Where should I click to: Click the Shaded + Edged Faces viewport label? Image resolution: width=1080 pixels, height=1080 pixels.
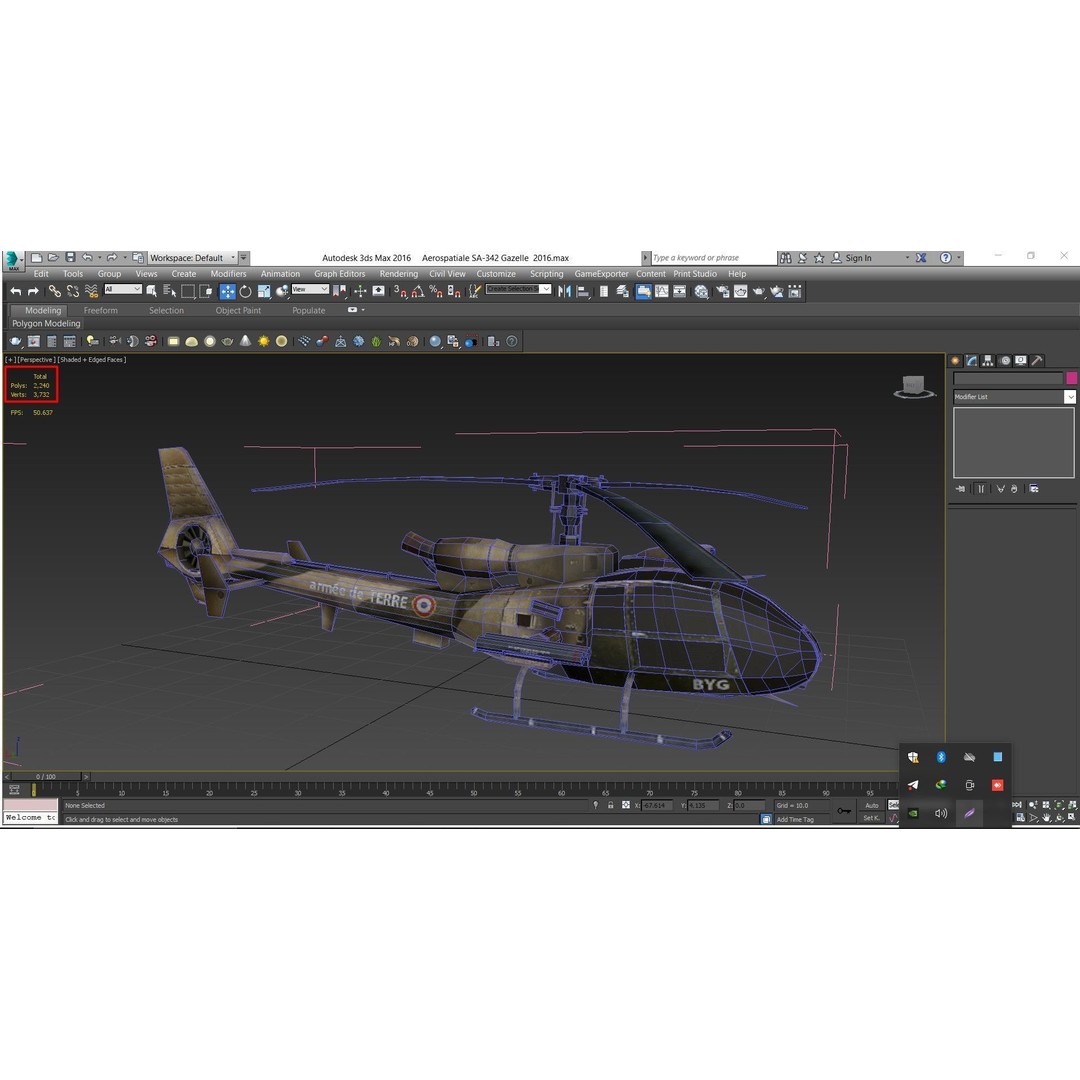pos(92,360)
